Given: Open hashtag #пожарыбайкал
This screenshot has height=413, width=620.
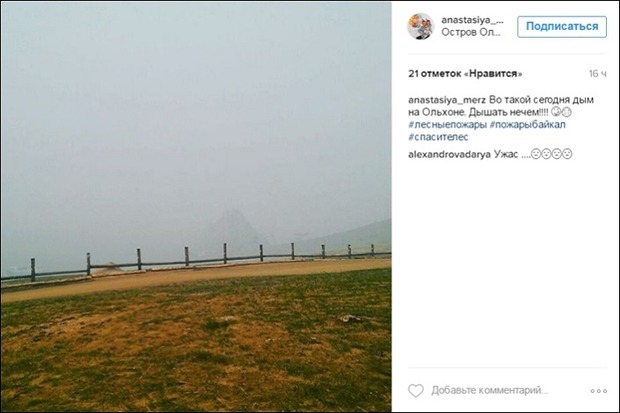Looking at the screenshot, I should [527, 125].
